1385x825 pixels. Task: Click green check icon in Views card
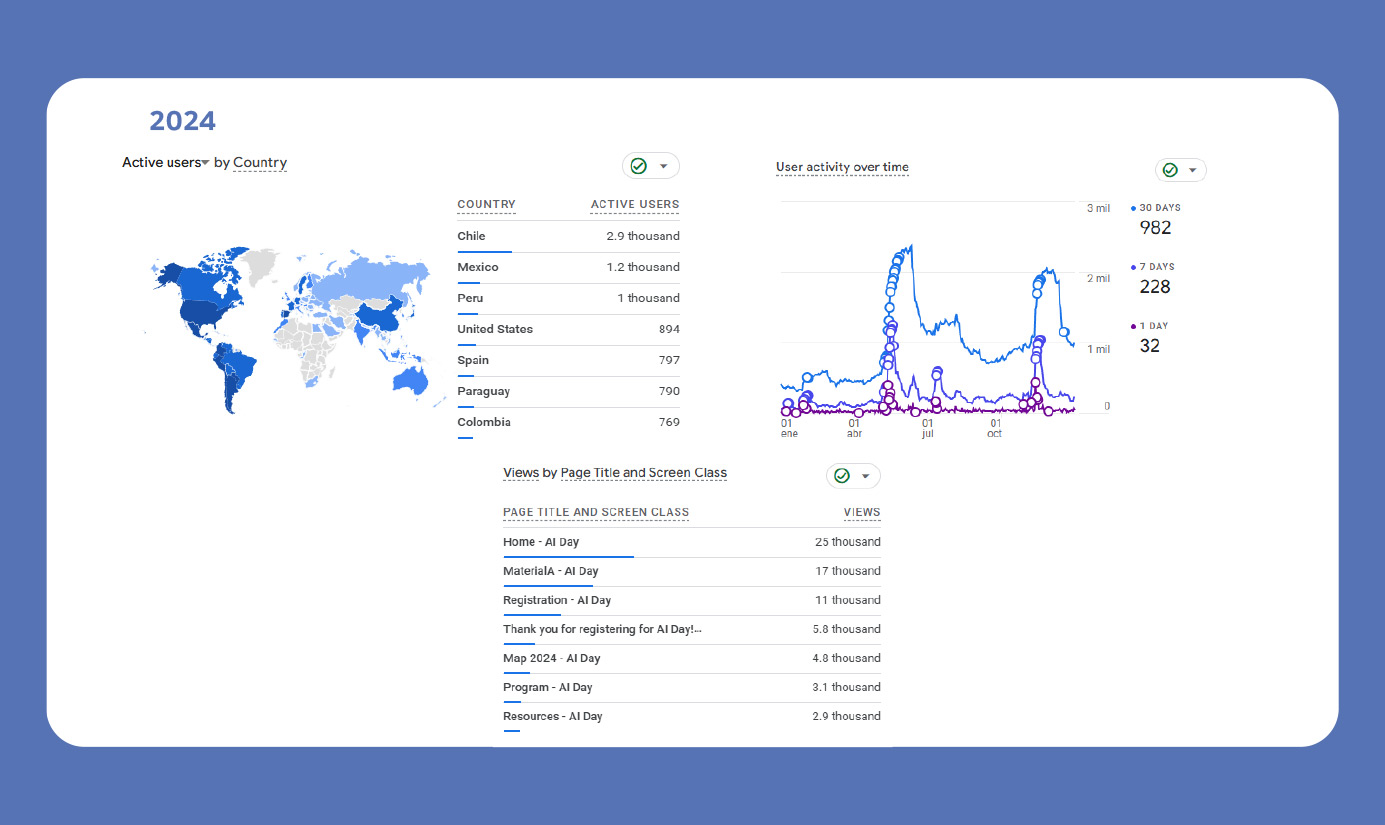coord(842,476)
